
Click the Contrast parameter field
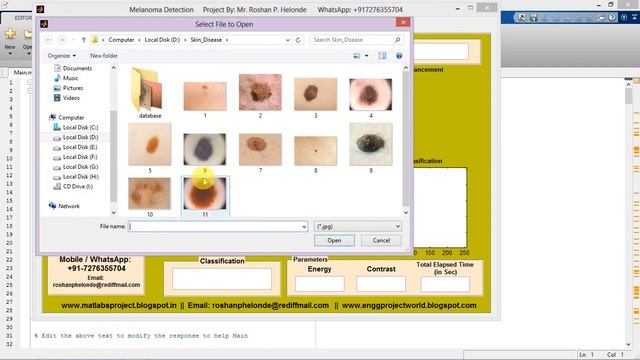[x=381, y=284]
